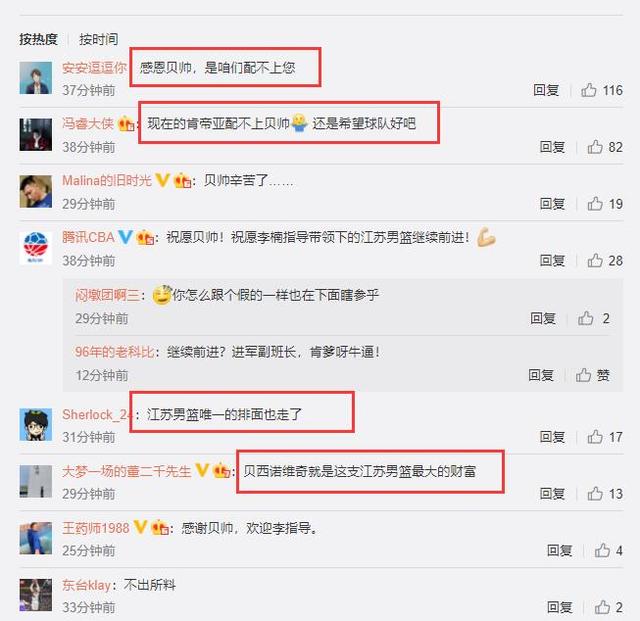Thumbs-up Sherlock_2's comment with 17 likes
The width and height of the screenshot is (640, 621).
(595, 437)
